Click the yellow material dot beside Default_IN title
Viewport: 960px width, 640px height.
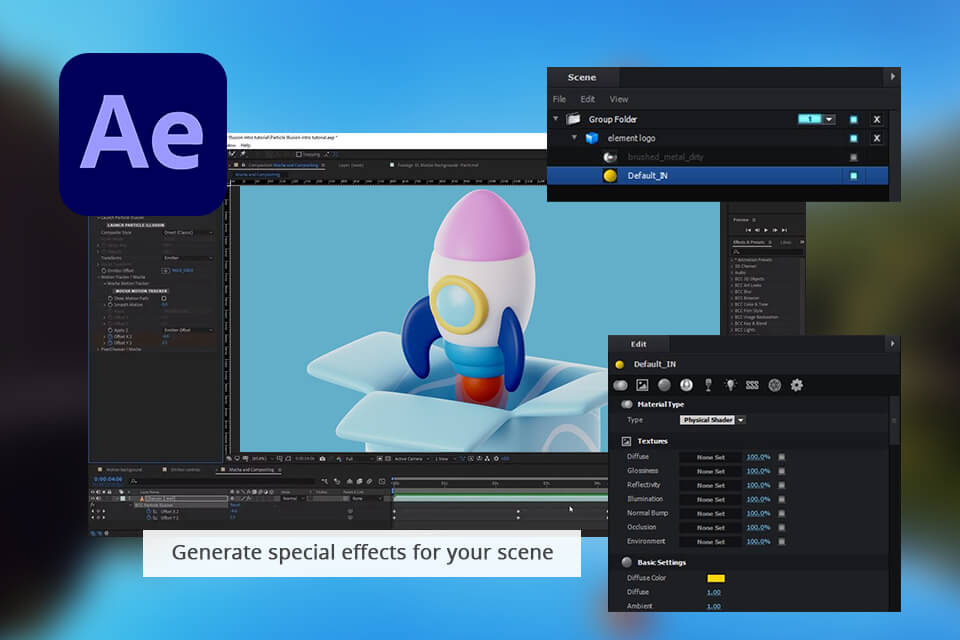[x=620, y=364]
